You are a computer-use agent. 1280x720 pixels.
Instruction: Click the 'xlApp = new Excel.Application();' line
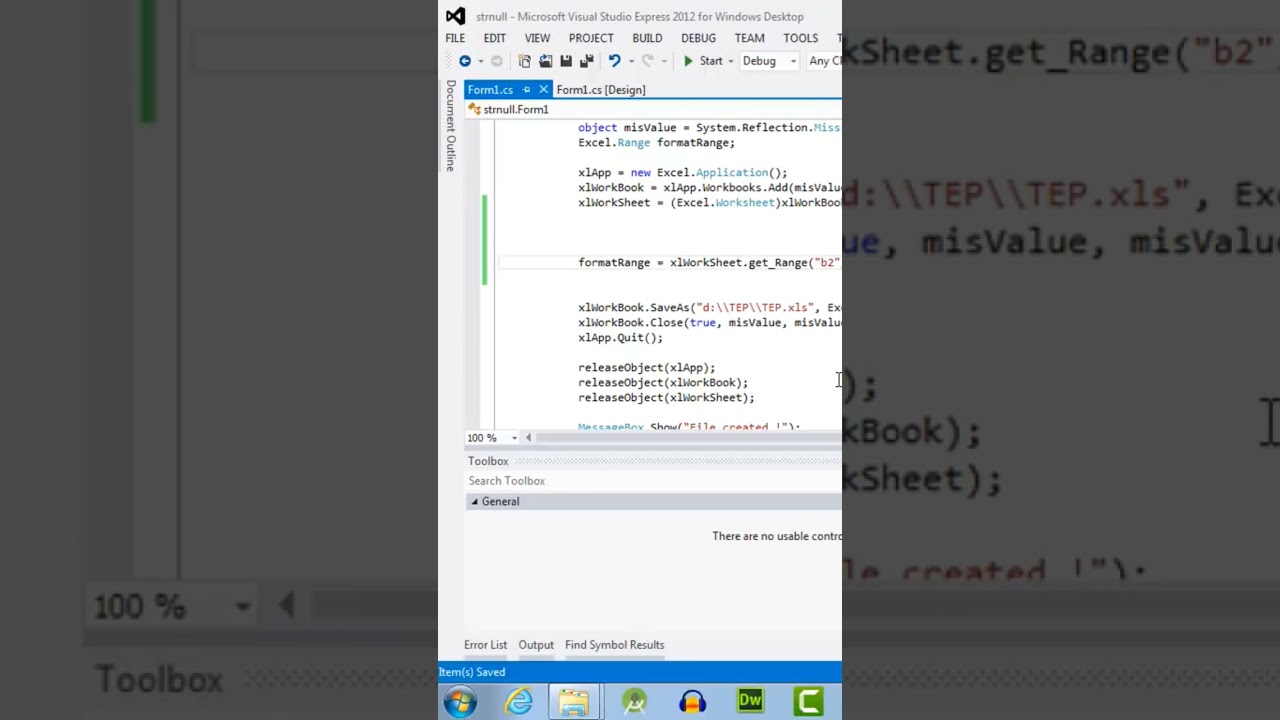click(682, 173)
